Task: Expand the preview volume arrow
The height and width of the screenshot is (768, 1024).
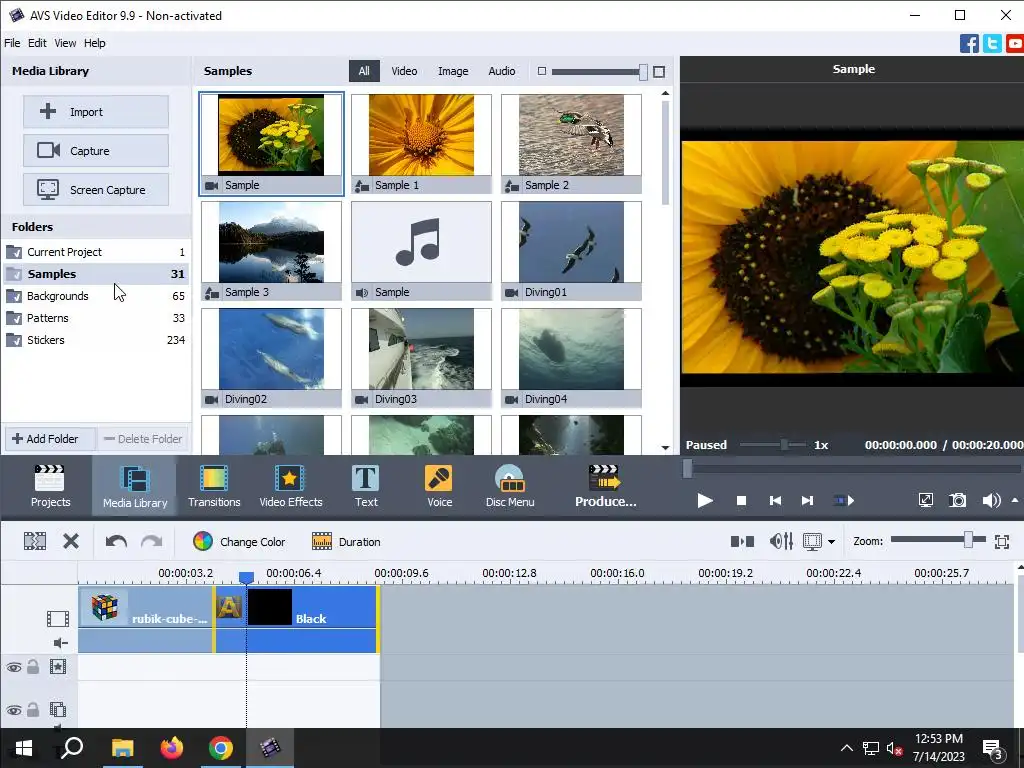Action: pos(1015,500)
